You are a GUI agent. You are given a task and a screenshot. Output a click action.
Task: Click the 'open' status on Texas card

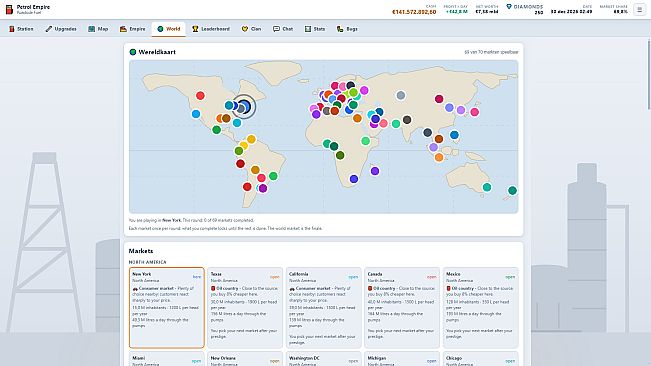274,277
